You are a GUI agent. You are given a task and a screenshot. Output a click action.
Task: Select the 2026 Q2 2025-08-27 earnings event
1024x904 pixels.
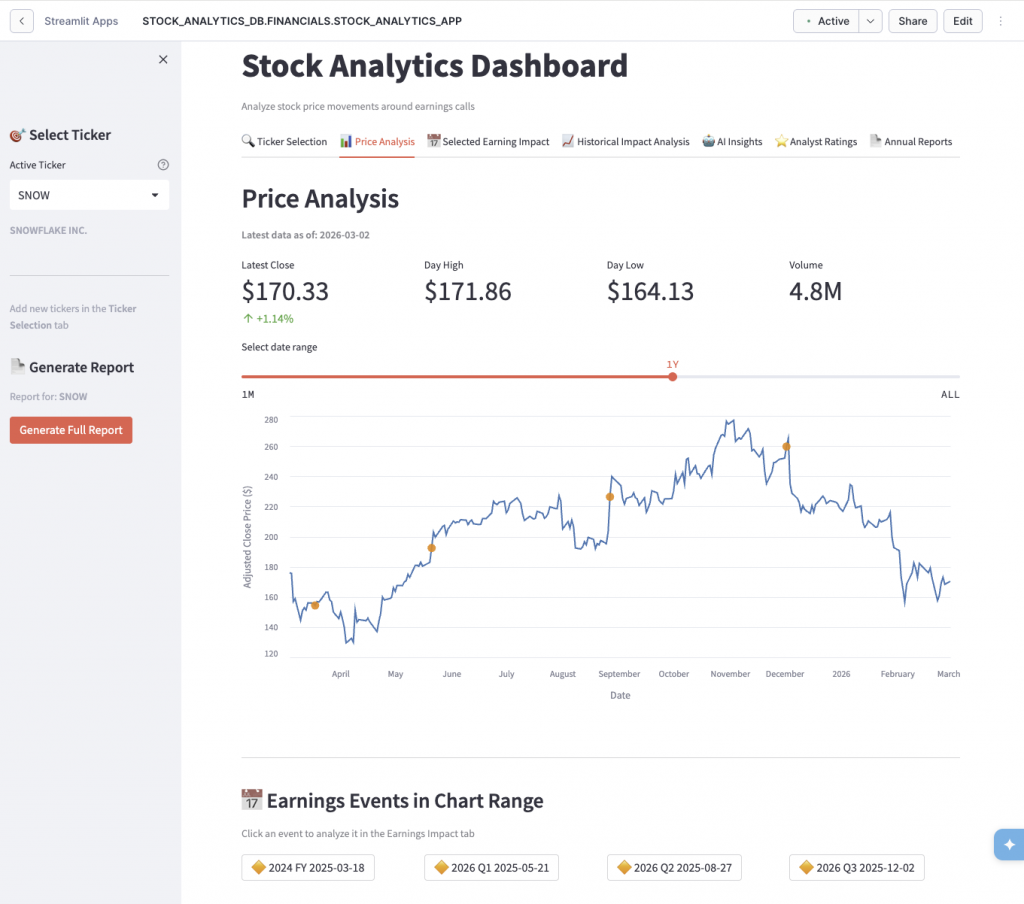pos(674,868)
